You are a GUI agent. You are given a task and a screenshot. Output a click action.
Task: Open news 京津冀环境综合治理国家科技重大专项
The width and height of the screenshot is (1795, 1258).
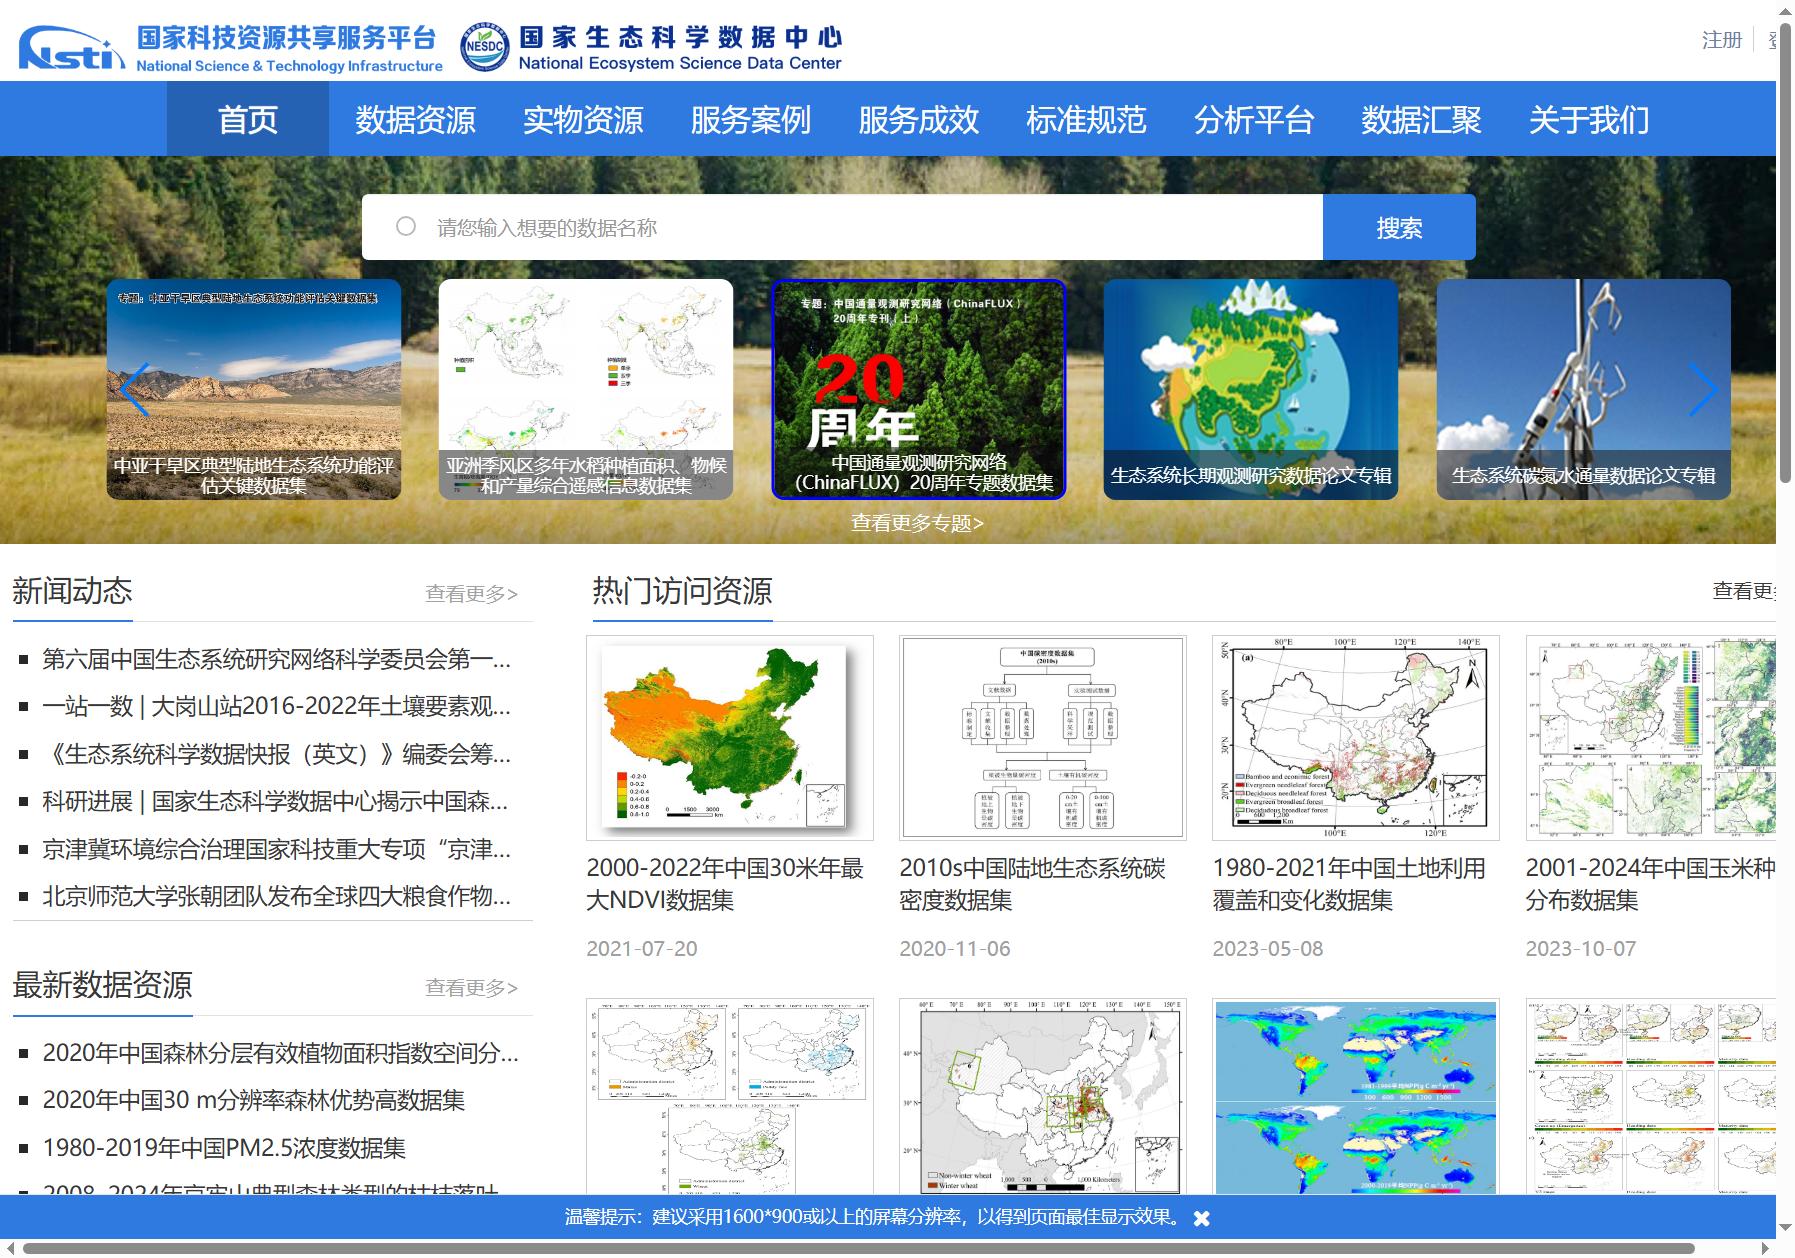click(x=276, y=849)
